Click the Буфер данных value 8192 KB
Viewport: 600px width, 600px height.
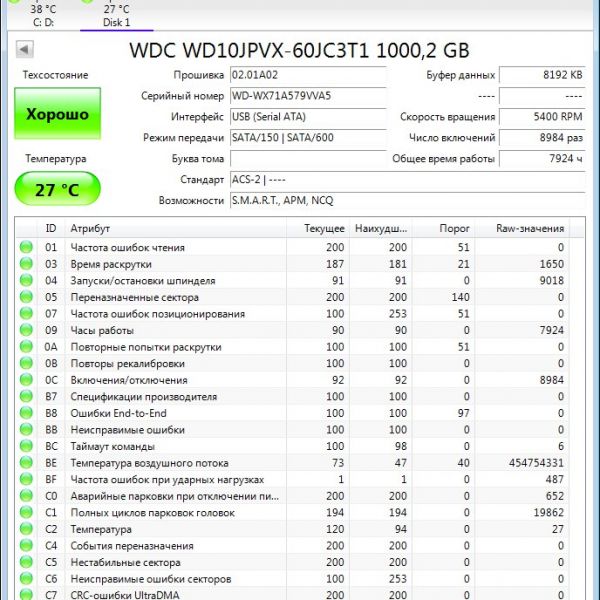[542, 75]
